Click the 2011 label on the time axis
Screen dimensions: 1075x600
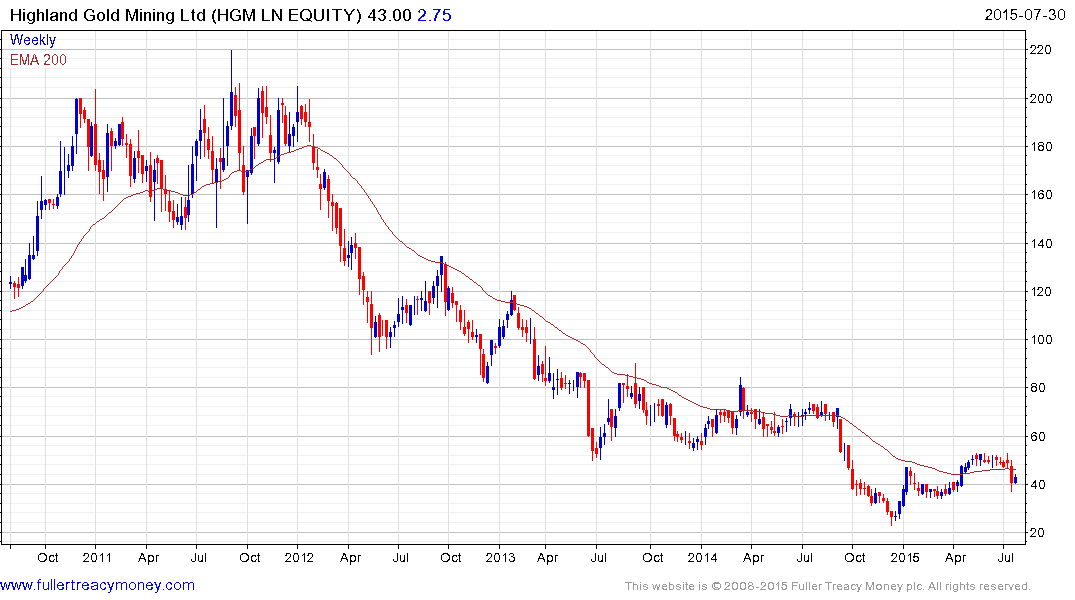coord(97,557)
